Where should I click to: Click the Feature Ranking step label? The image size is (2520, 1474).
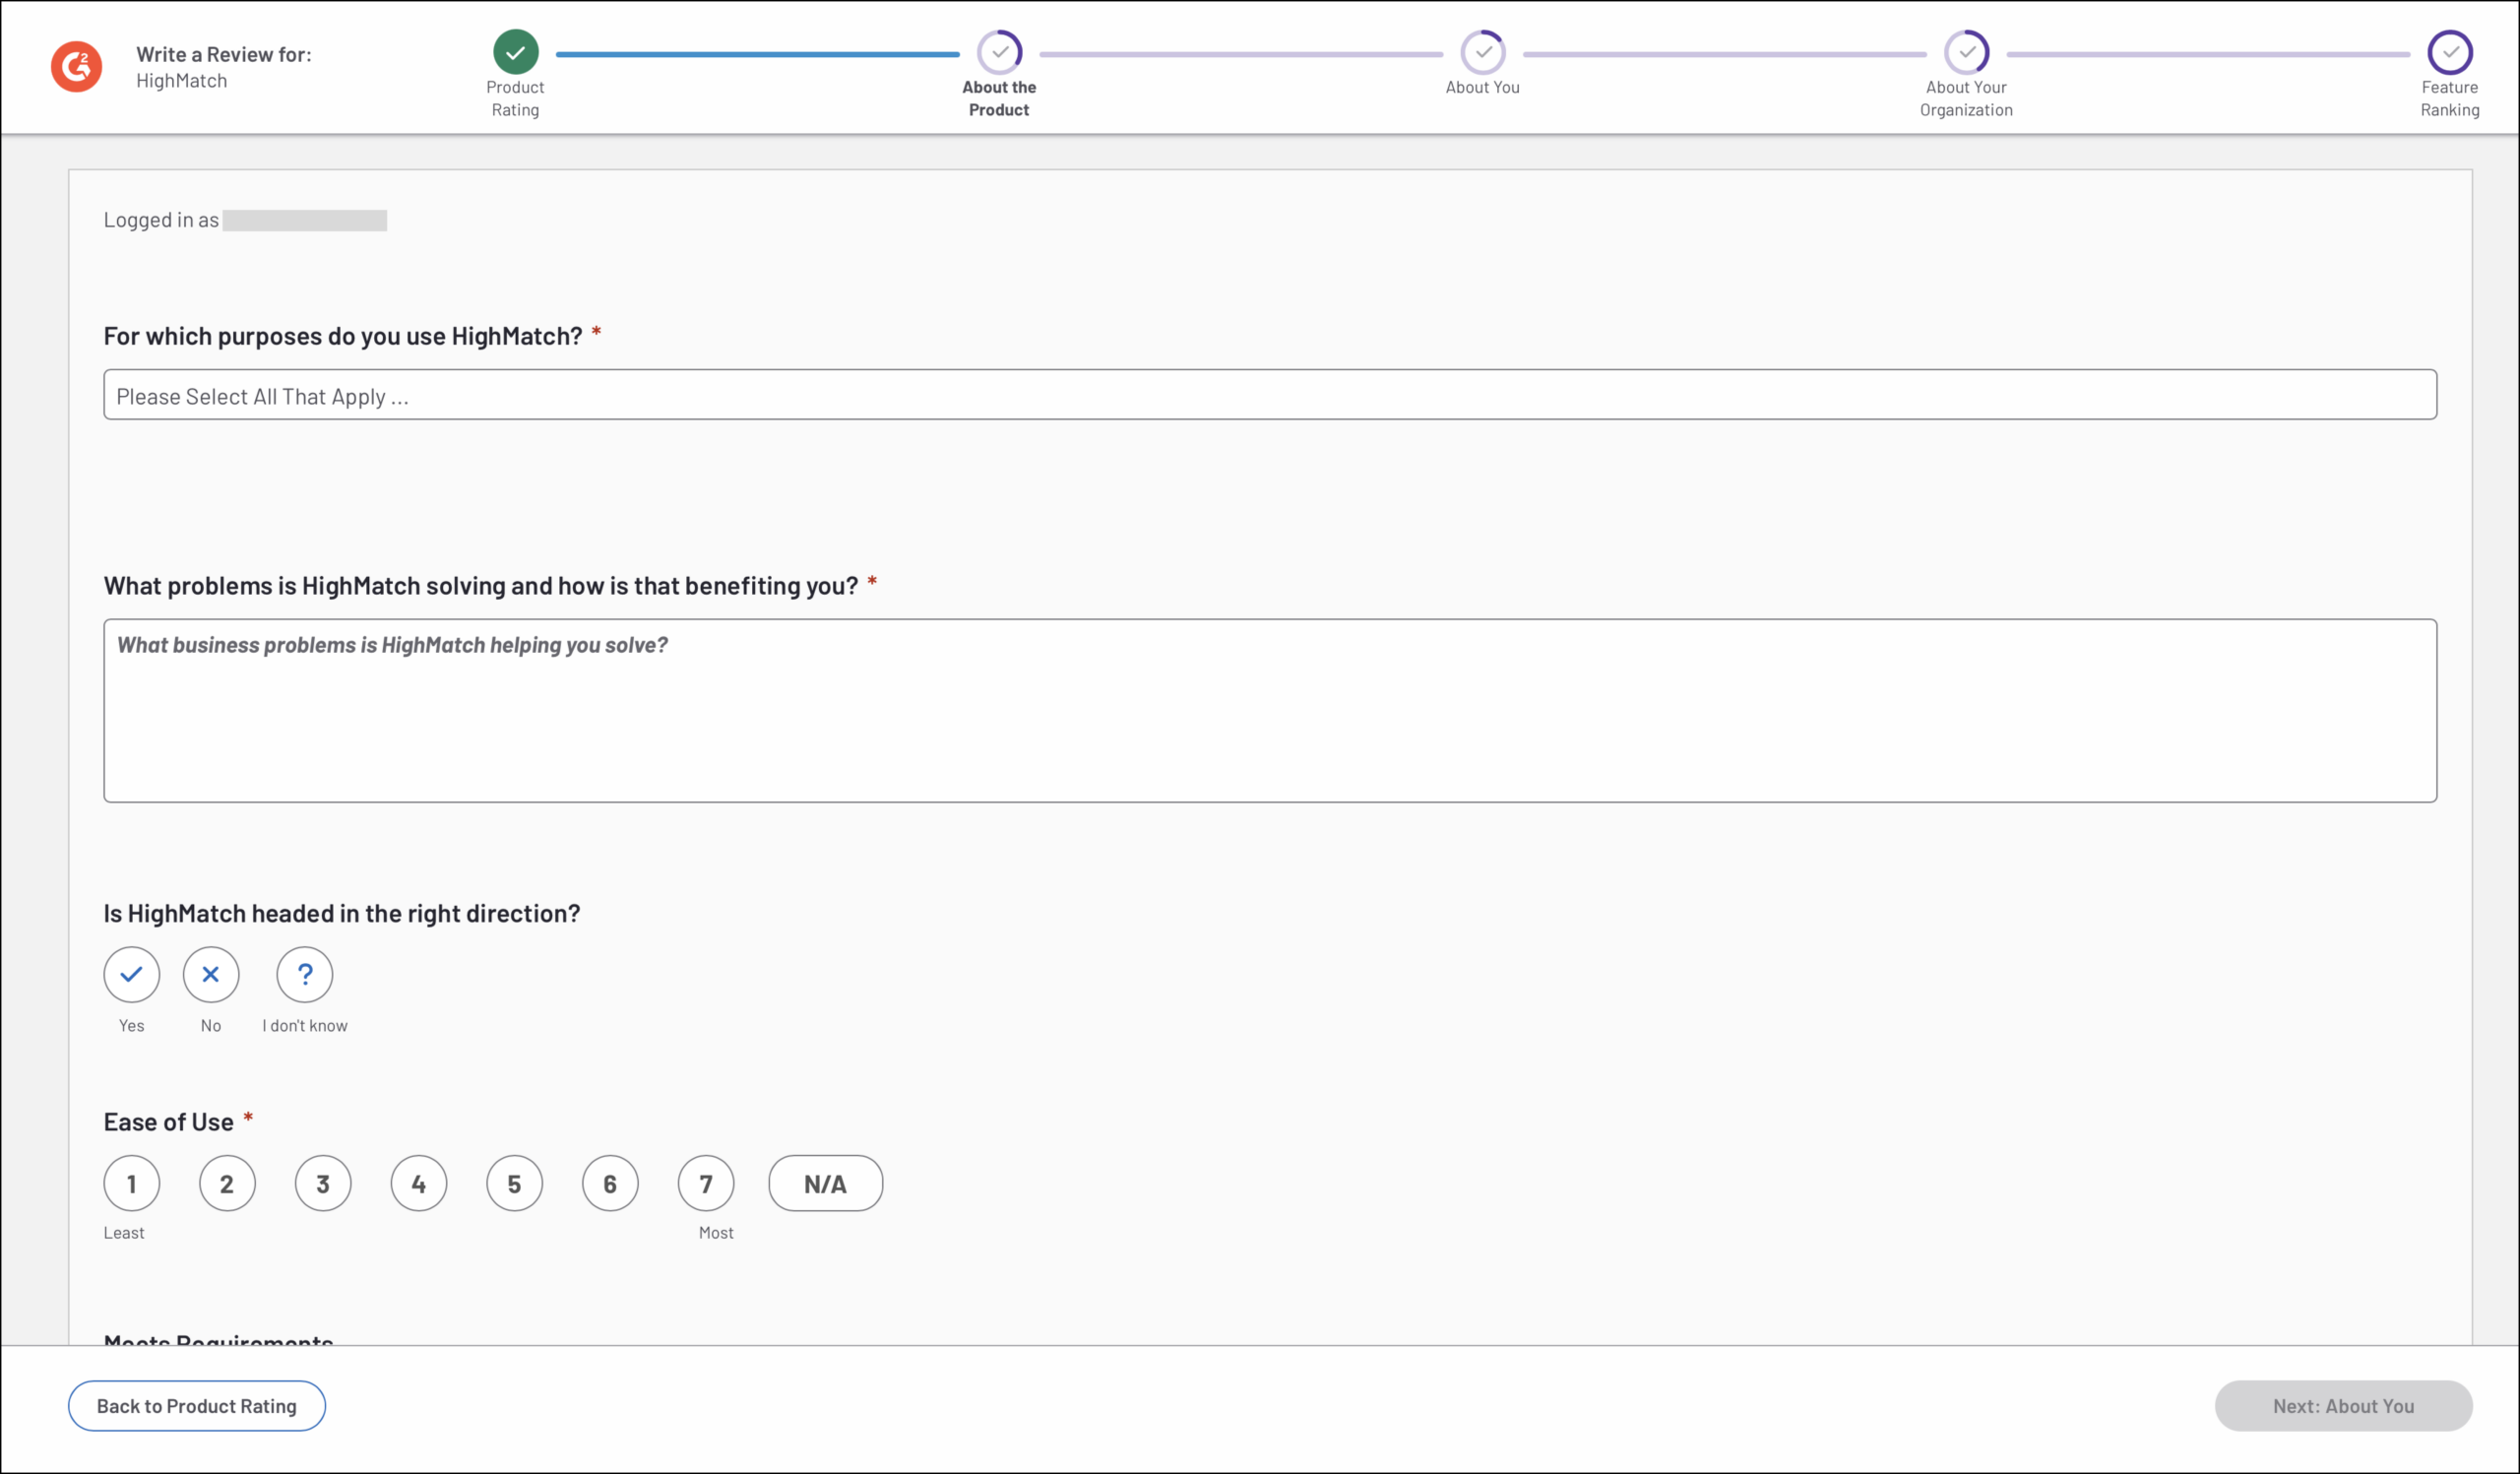point(2449,98)
